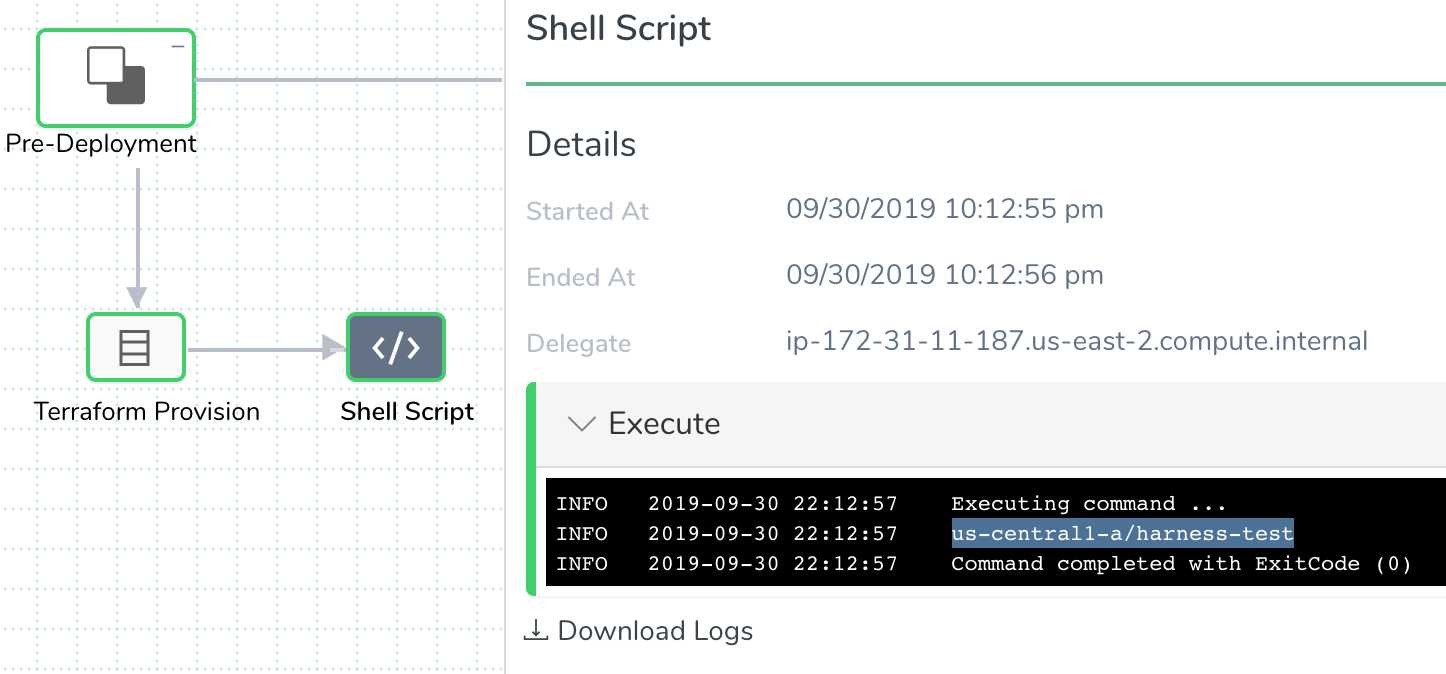The image size is (1446, 674).
Task: Click the Download Logs link
Action: click(x=655, y=631)
